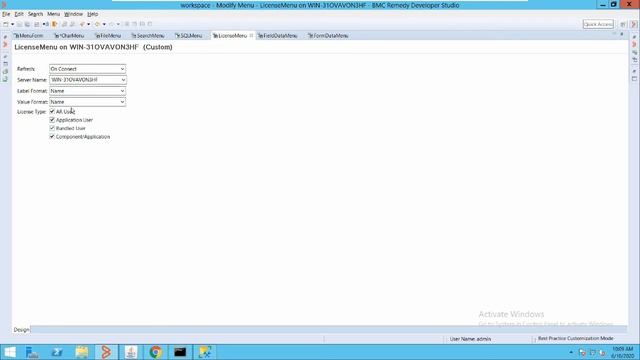
Task: Open the Edit menu
Action: (19, 14)
